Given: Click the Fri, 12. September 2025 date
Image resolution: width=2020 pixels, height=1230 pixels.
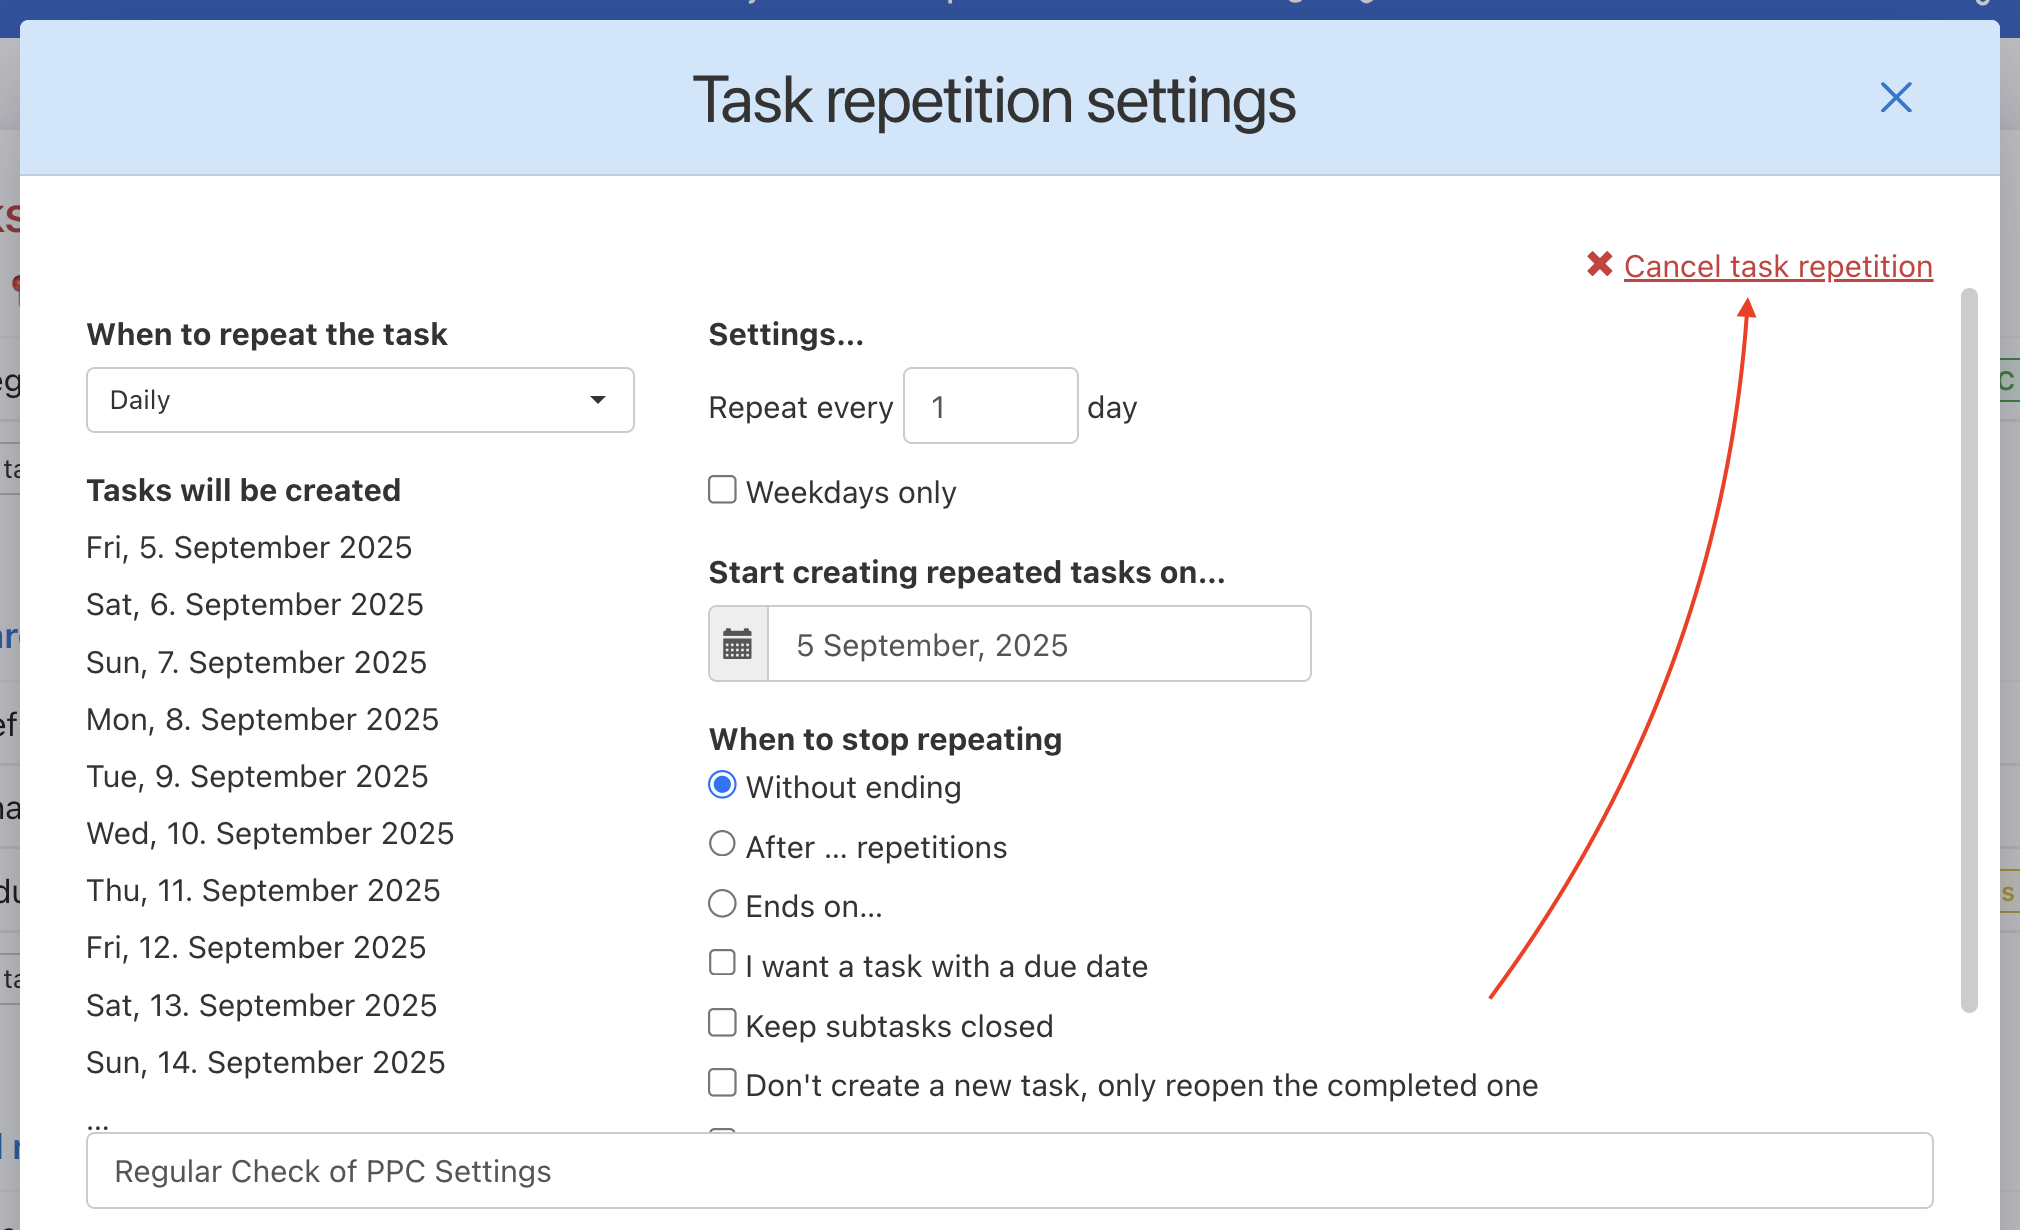Looking at the screenshot, I should click(256, 947).
